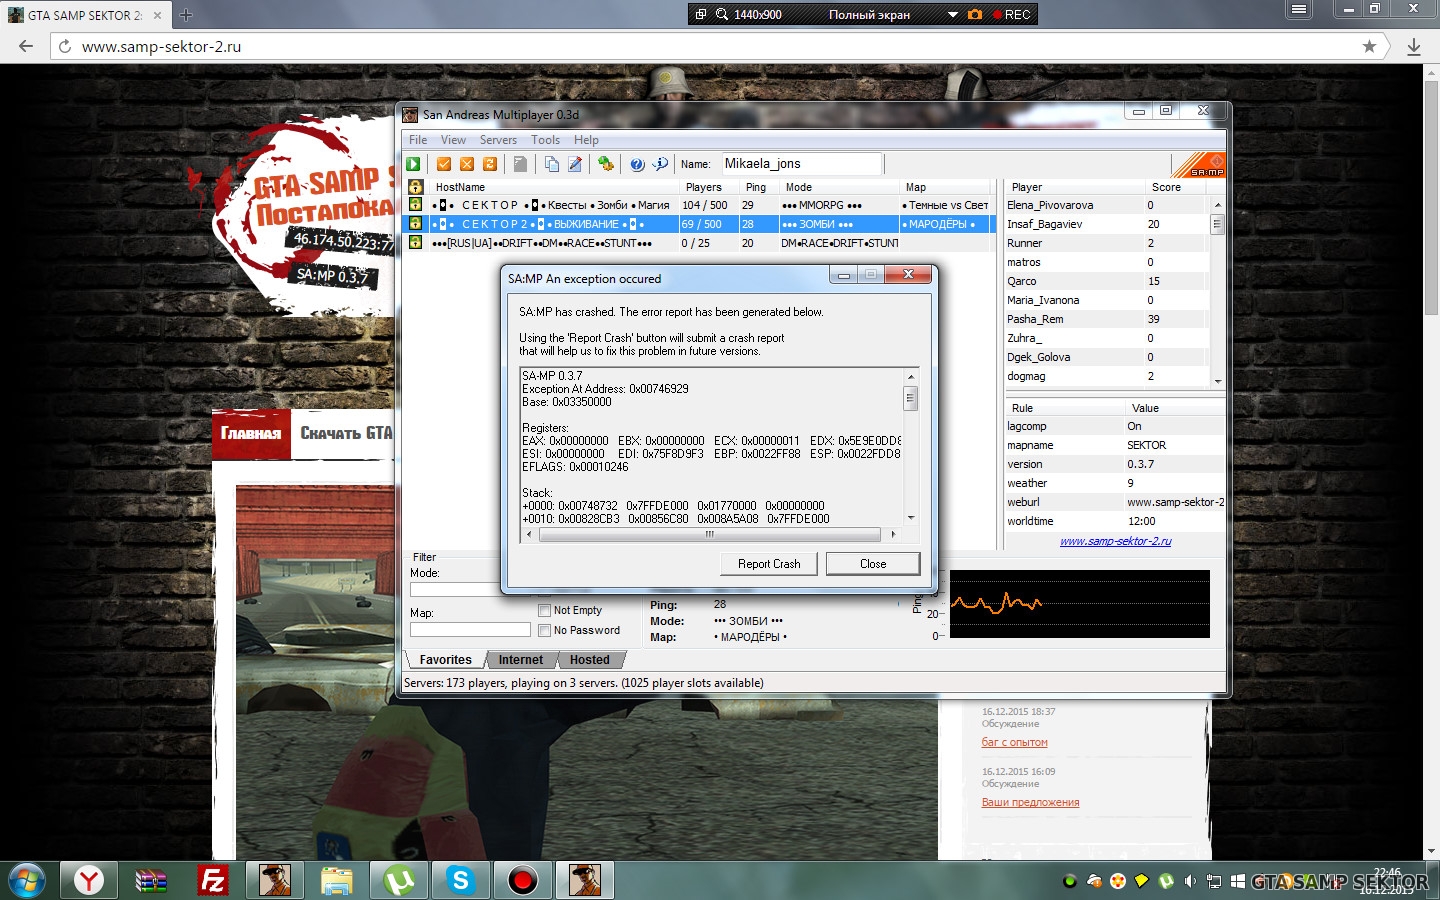Click the camera screenshot icon in recorder bar

(x=975, y=14)
